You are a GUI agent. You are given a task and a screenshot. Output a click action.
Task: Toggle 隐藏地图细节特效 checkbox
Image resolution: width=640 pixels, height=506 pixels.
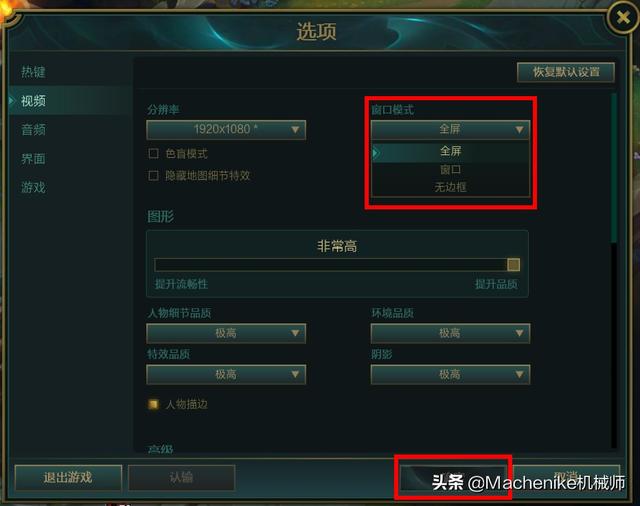[153, 175]
